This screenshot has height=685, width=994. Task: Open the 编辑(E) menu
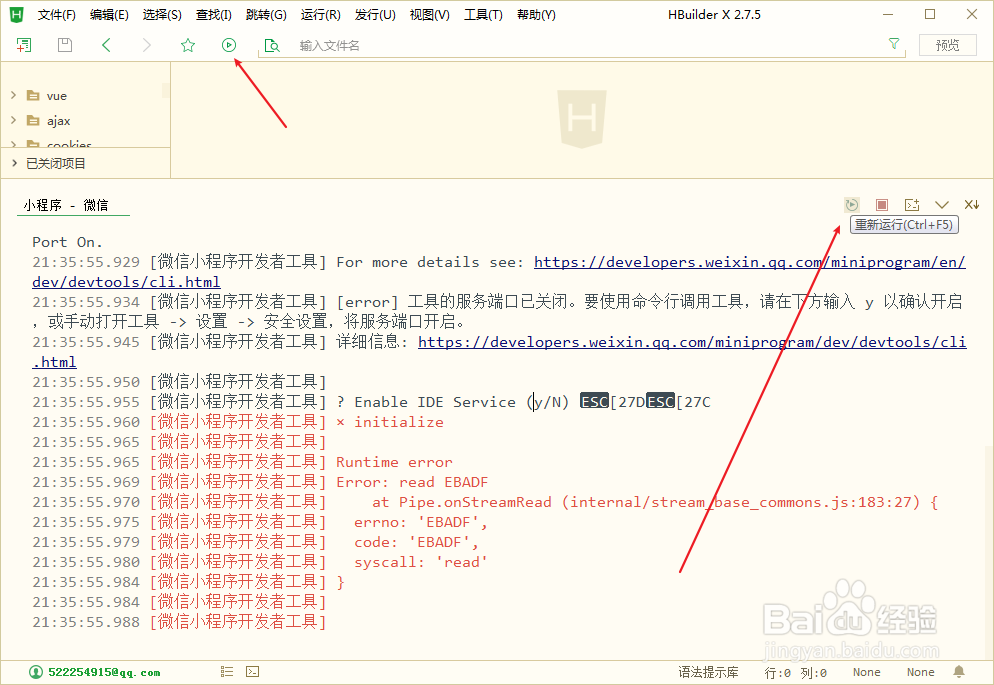point(109,15)
